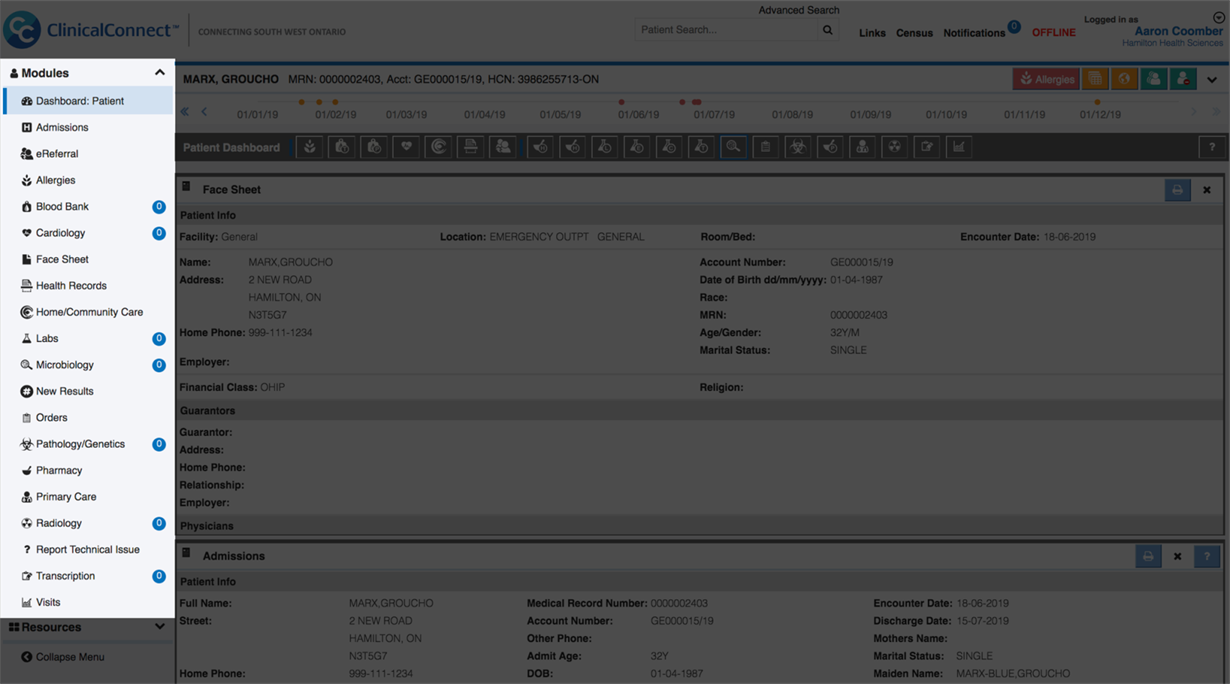Open Patient Dashboard help question mark

[x=1212, y=147]
